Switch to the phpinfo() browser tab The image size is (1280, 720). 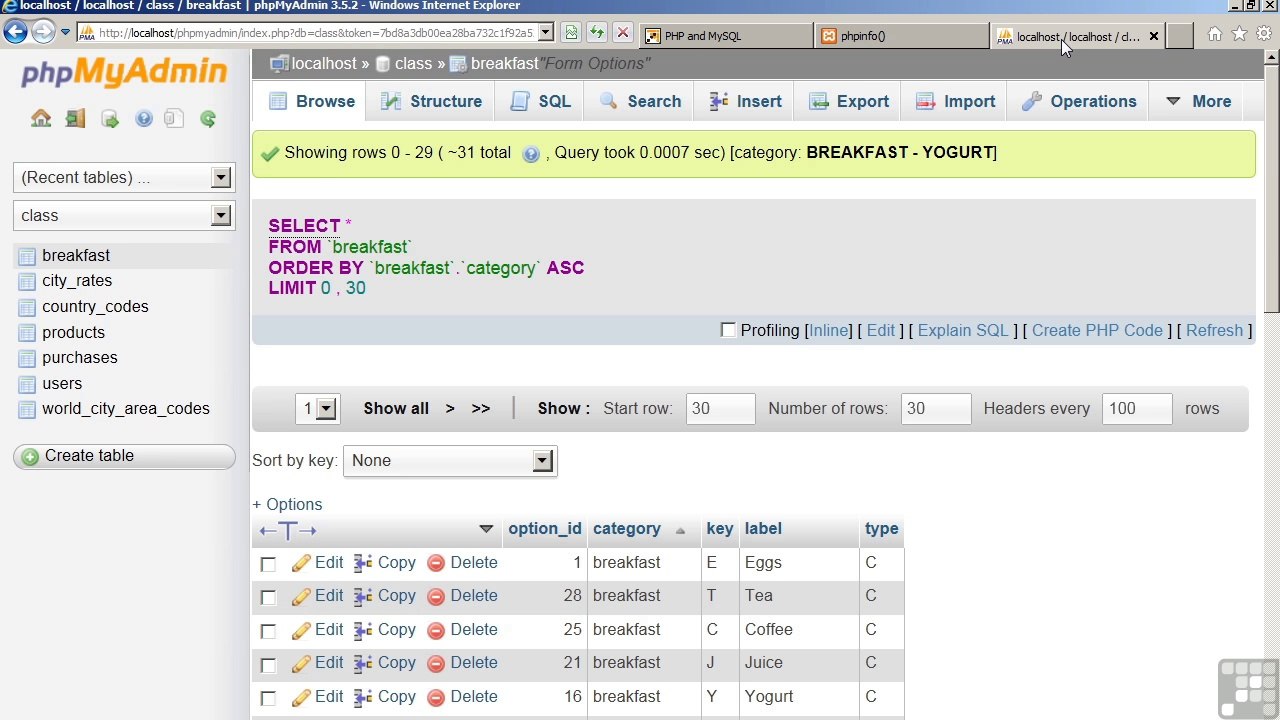tap(902, 36)
